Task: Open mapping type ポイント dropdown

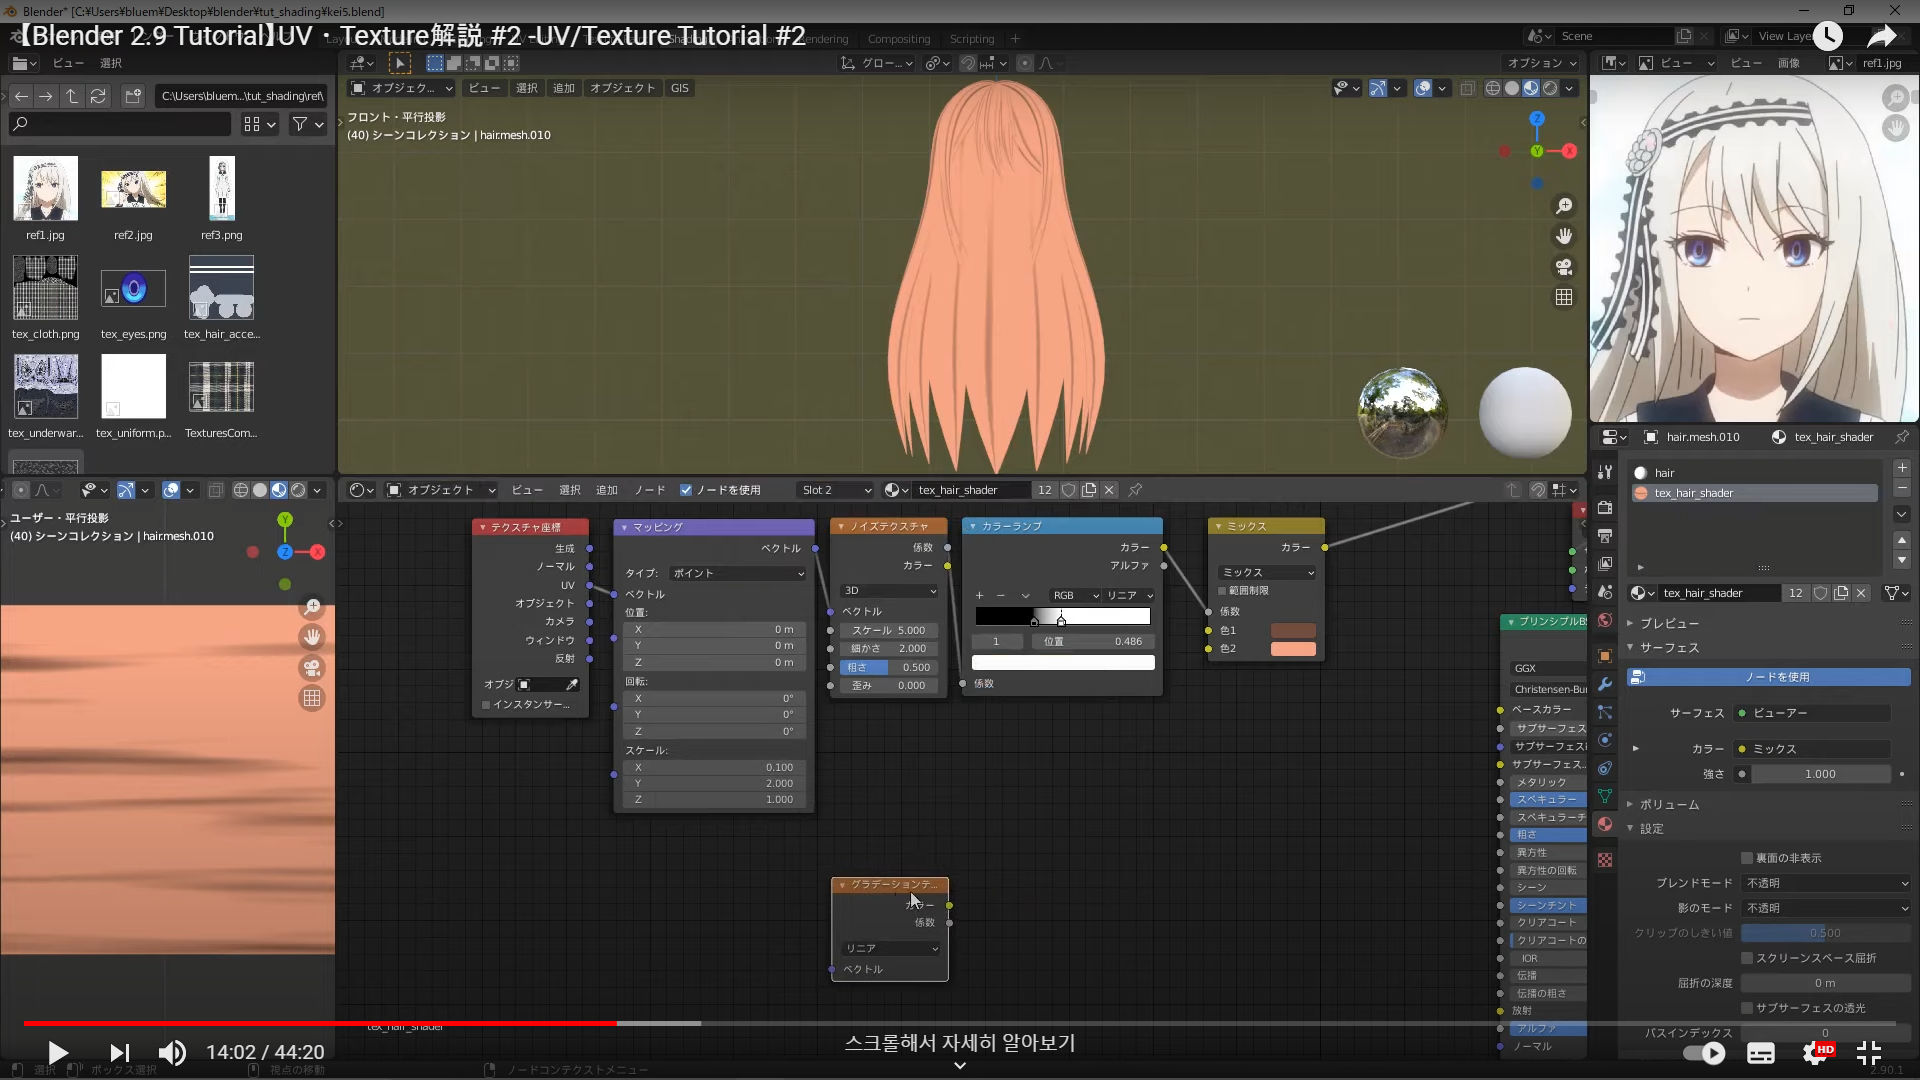Action: point(738,573)
